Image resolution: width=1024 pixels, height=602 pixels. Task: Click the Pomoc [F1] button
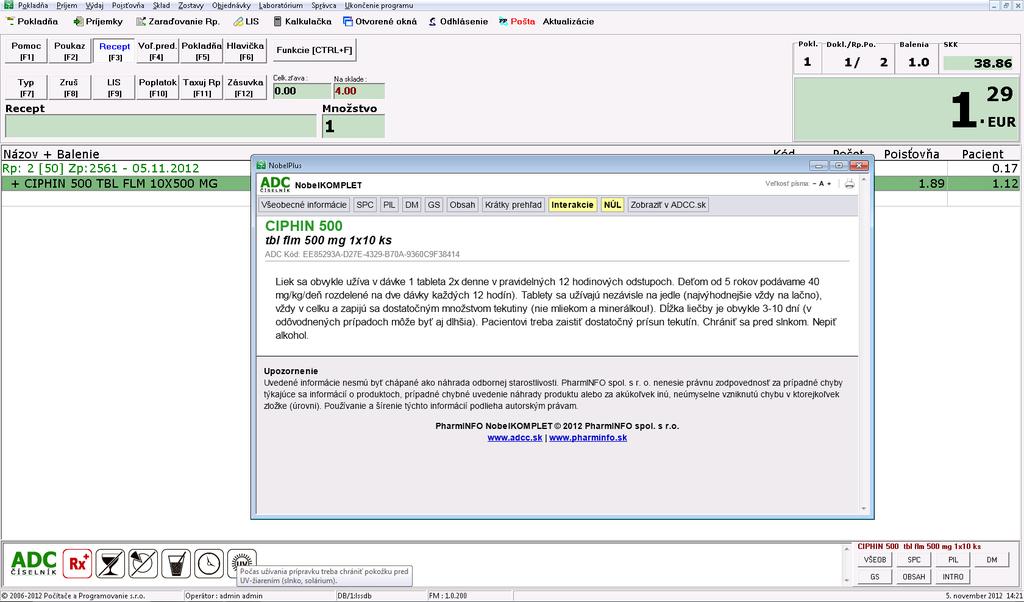point(26,51)
